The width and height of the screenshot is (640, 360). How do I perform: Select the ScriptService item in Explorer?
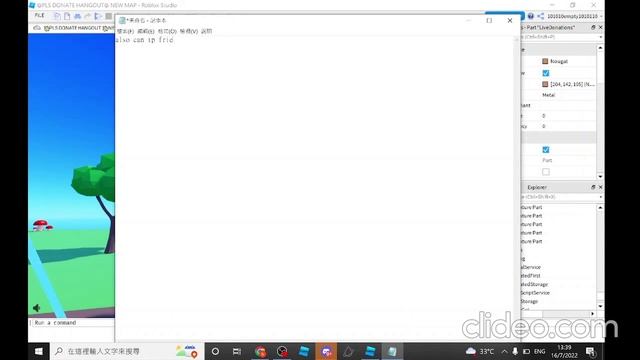pos(535,293)
